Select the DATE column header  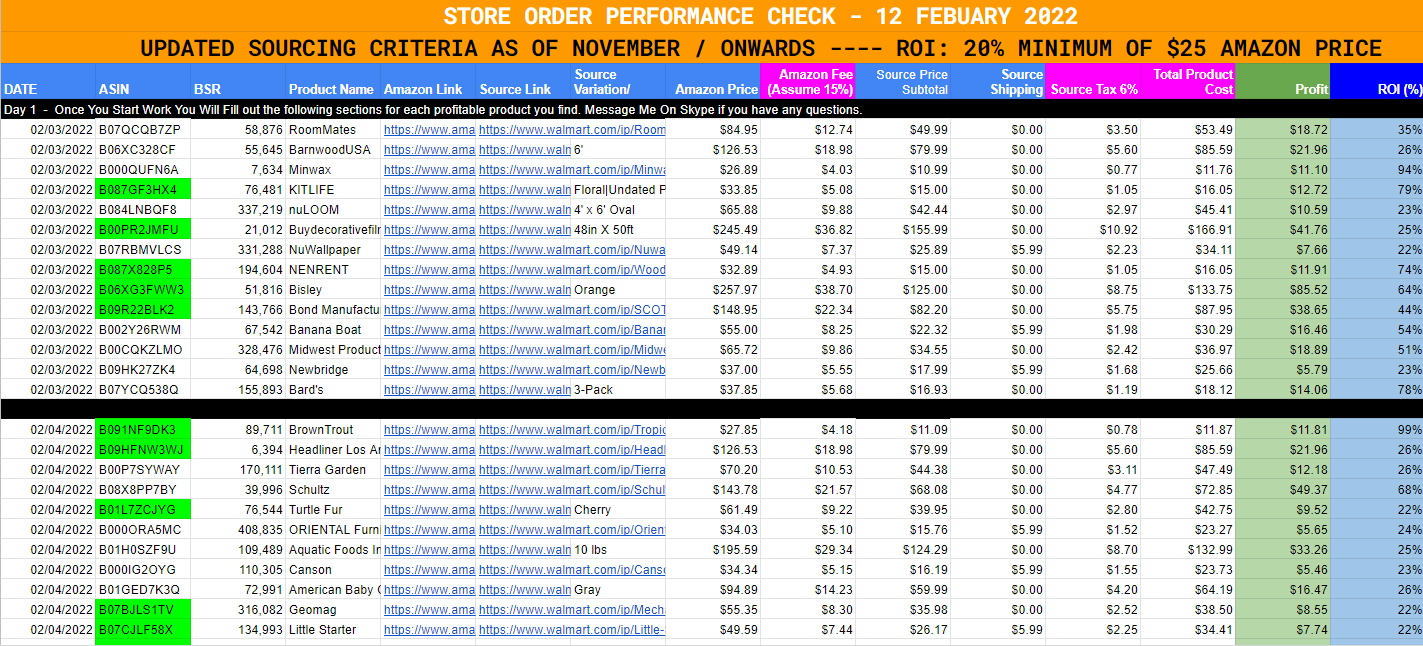click(x=48, y=81)
